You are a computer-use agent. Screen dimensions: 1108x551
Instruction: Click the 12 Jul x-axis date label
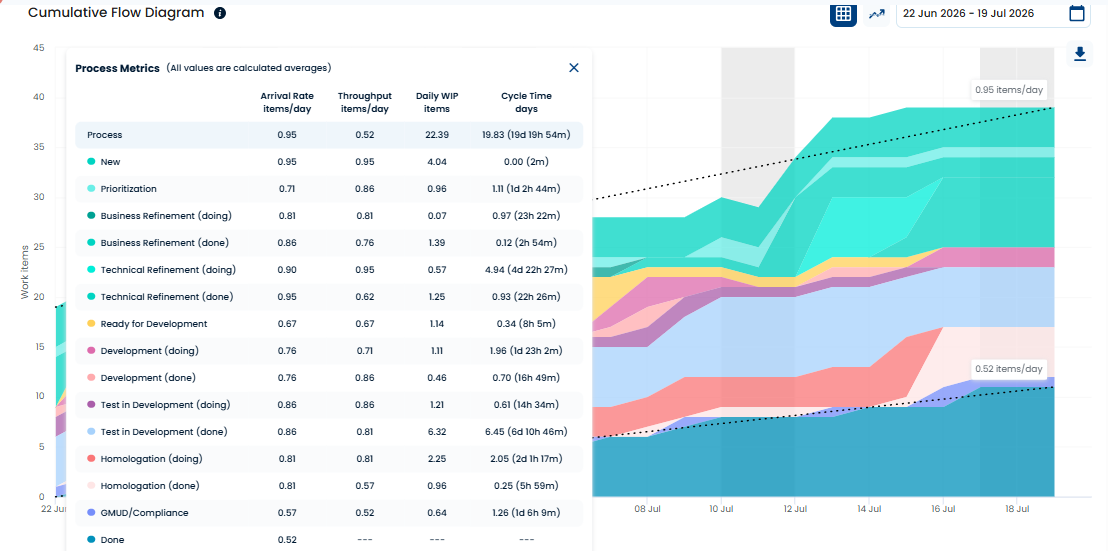(x=795, y=509)
